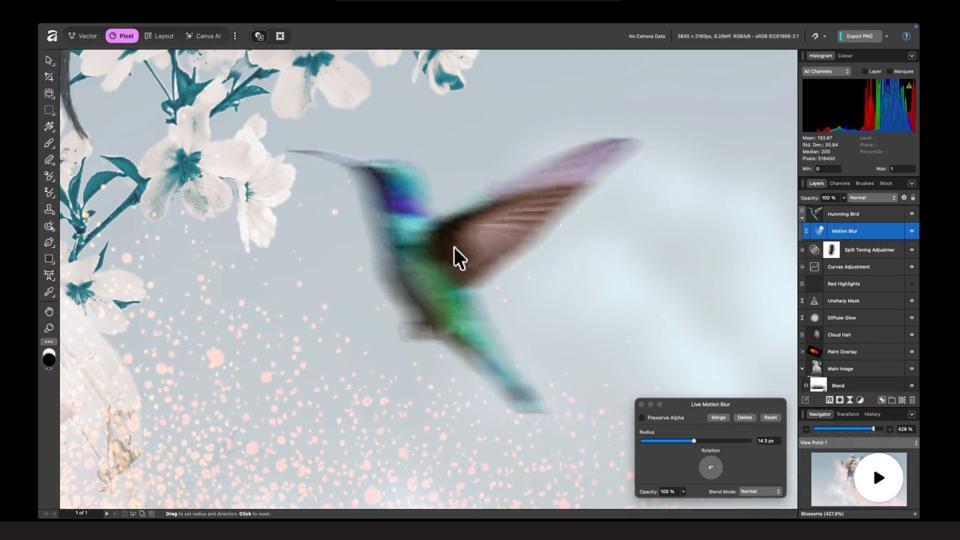The width and height of the screenshot is (960, 540).
Task: Hide the Curves Adjustment layer
Action: click(912, 267)
